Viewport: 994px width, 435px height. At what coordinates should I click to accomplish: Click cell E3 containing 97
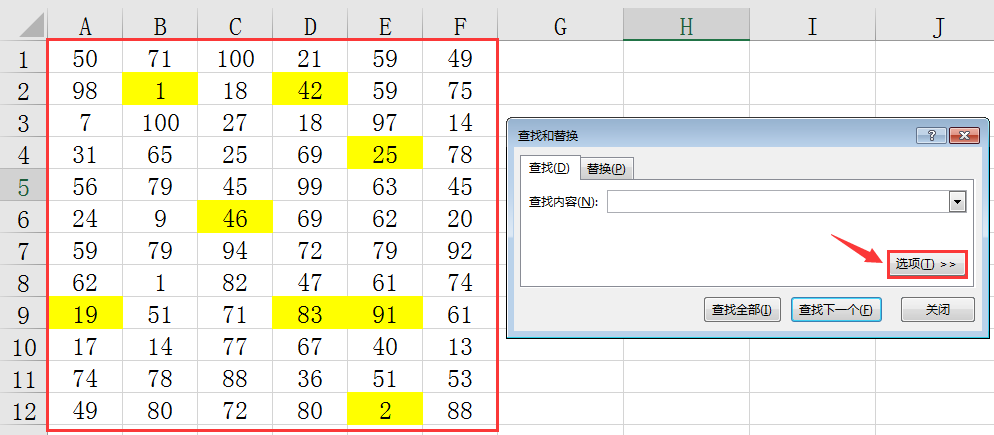coord(385,123)
